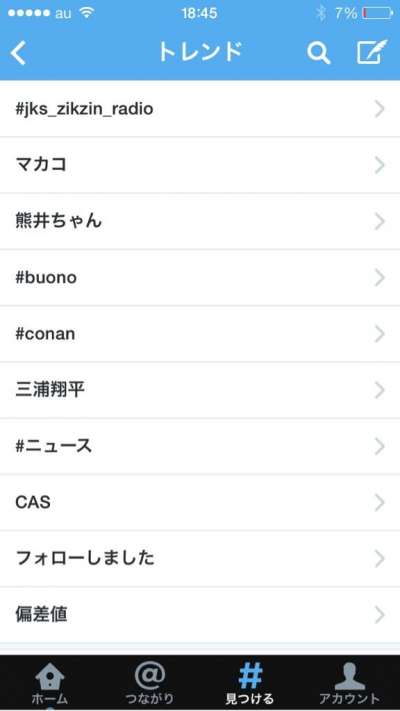Open the CAS trend
The height and width of the screenshot is (711, 400).
pos(200,502)
